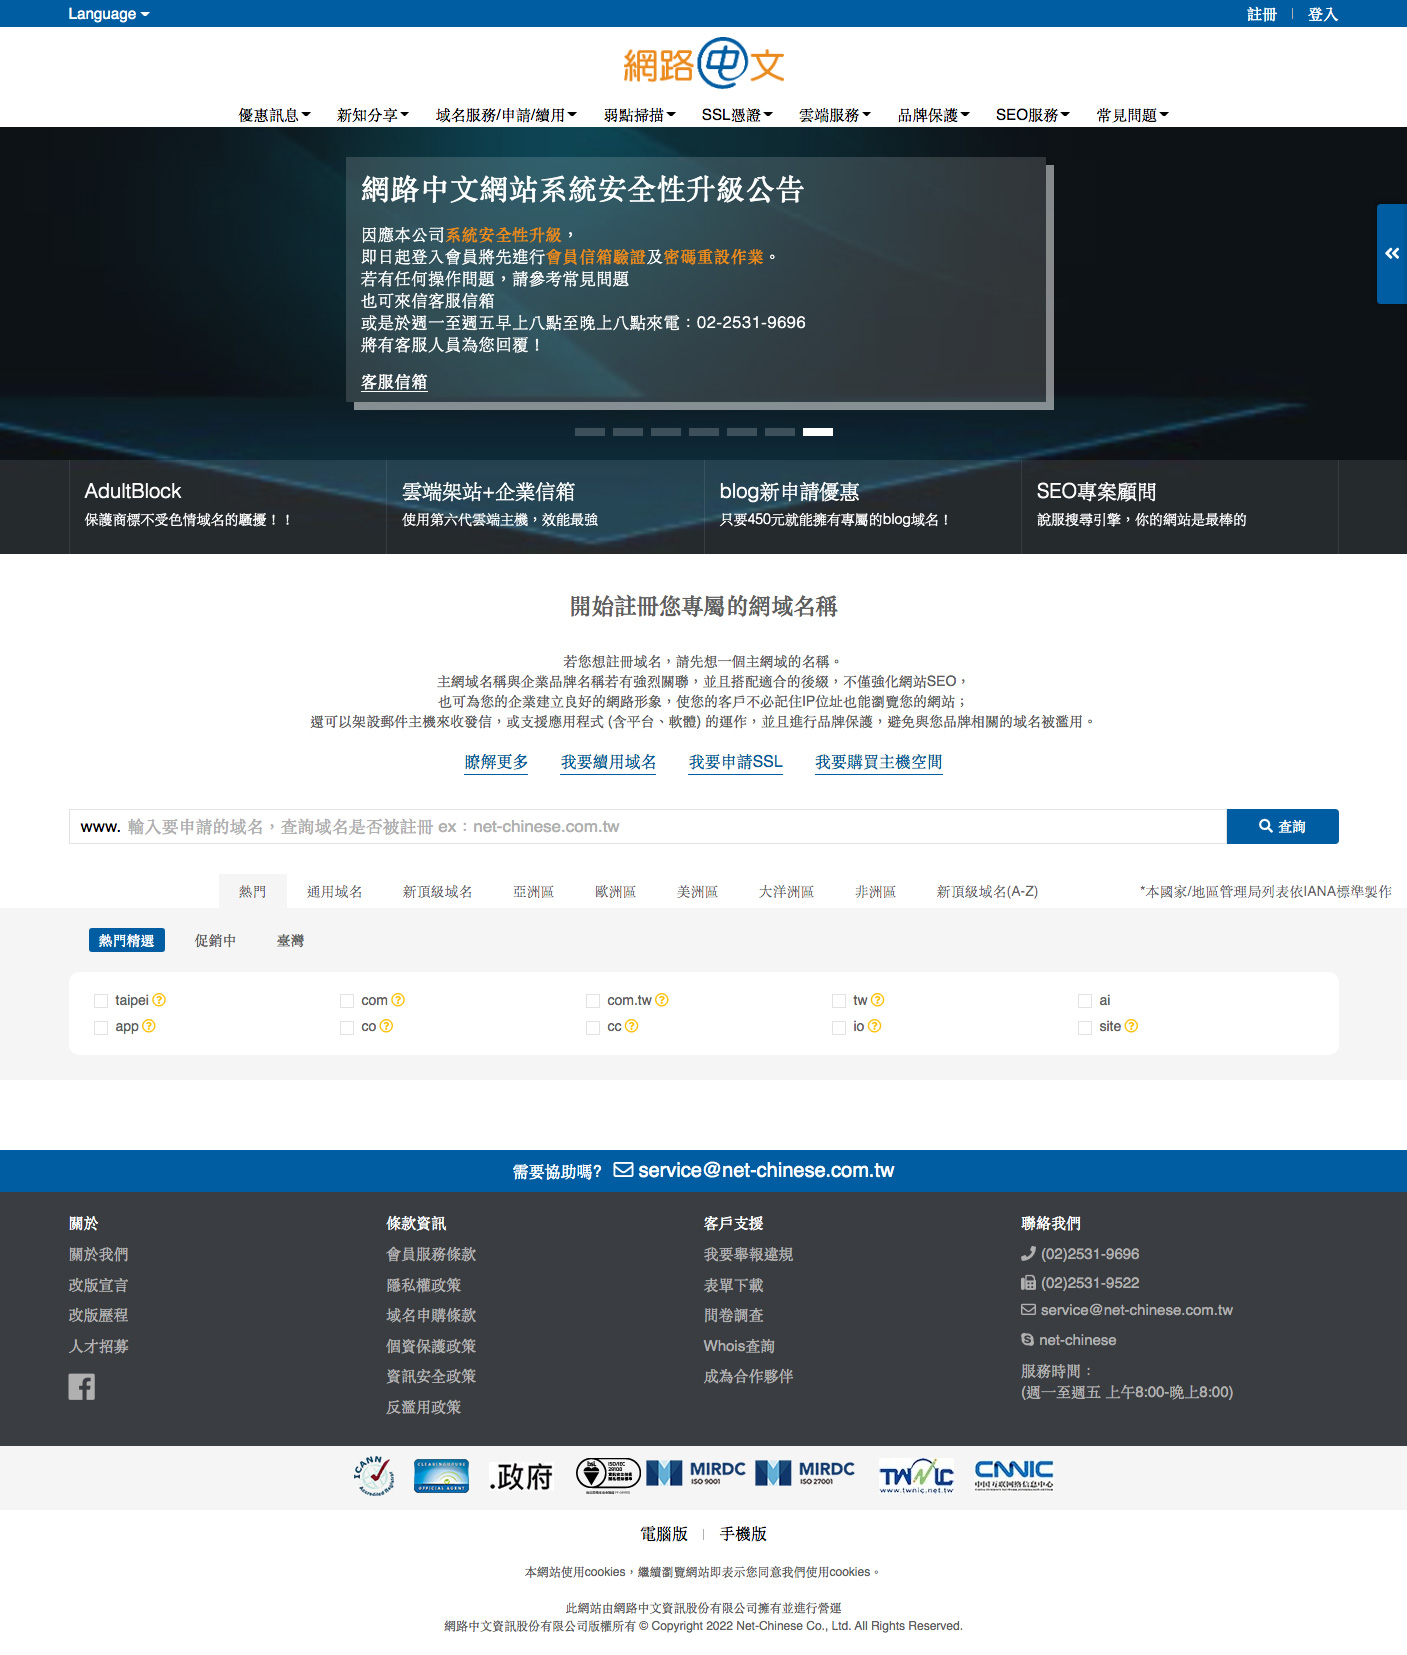Click the MIRDC ISO 27001 logo

click(x=805, y=1473)
